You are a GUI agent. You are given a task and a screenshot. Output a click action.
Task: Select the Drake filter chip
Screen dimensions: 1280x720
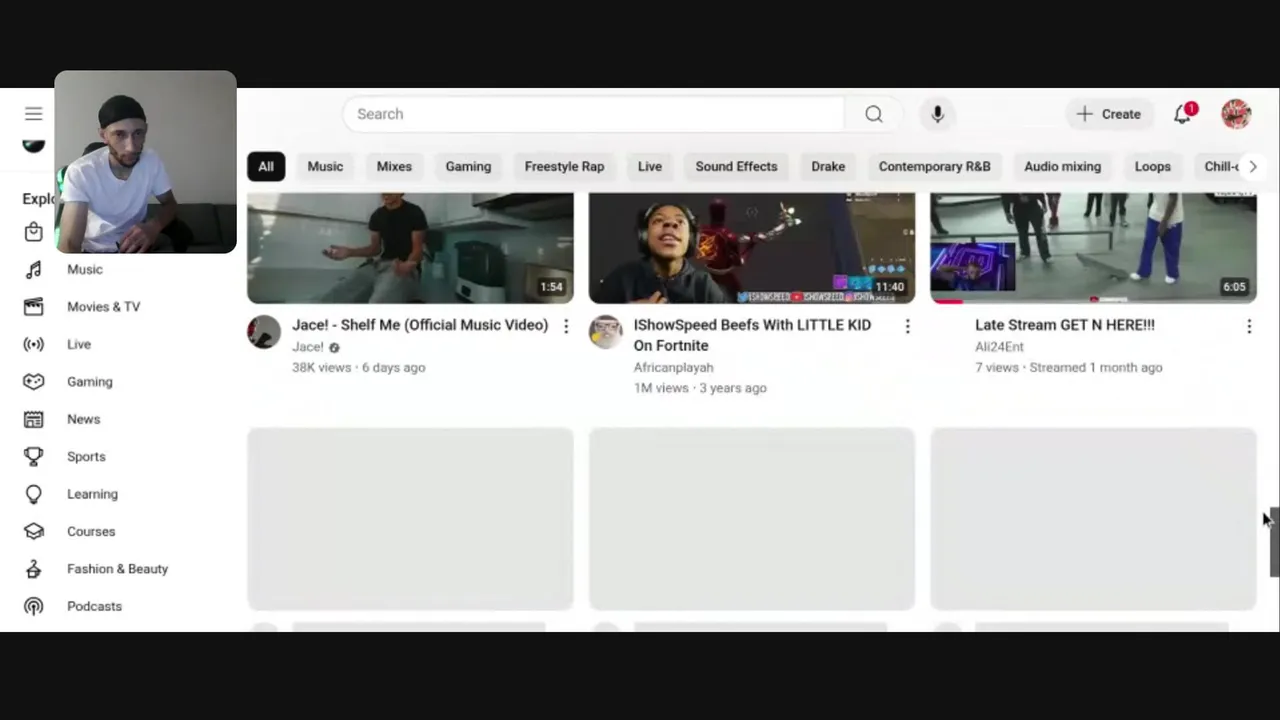pos(828,166)
